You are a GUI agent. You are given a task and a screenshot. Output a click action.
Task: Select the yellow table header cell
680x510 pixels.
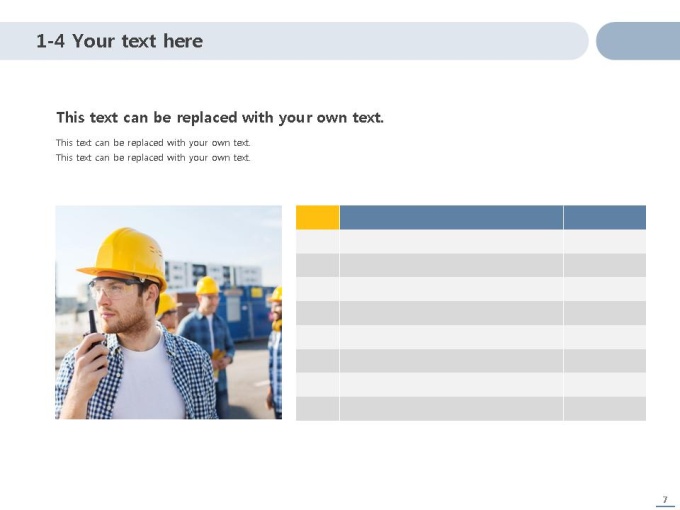pyautogui.click(x=317, y=217)
